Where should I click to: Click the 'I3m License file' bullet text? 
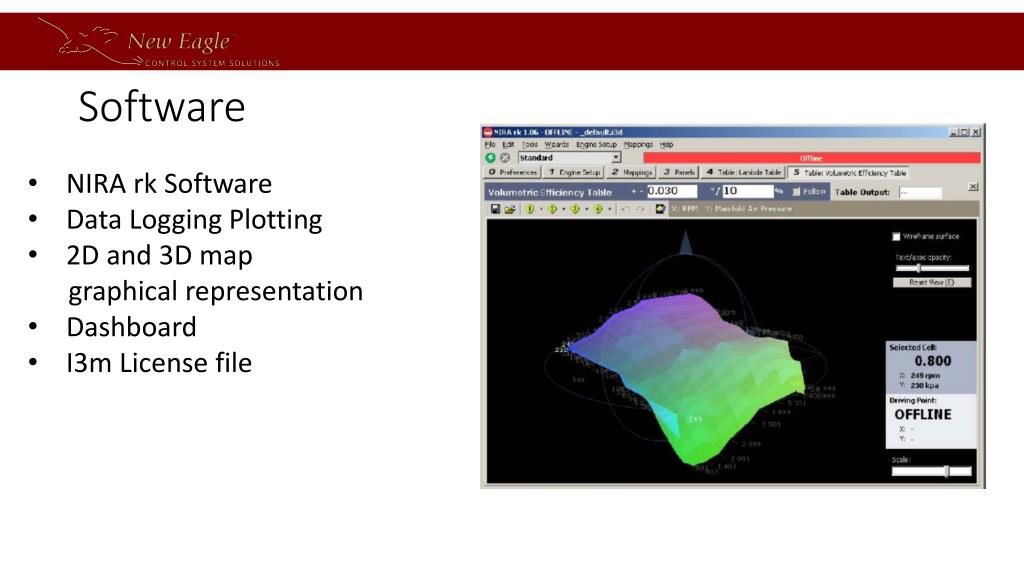pos(159,363)
